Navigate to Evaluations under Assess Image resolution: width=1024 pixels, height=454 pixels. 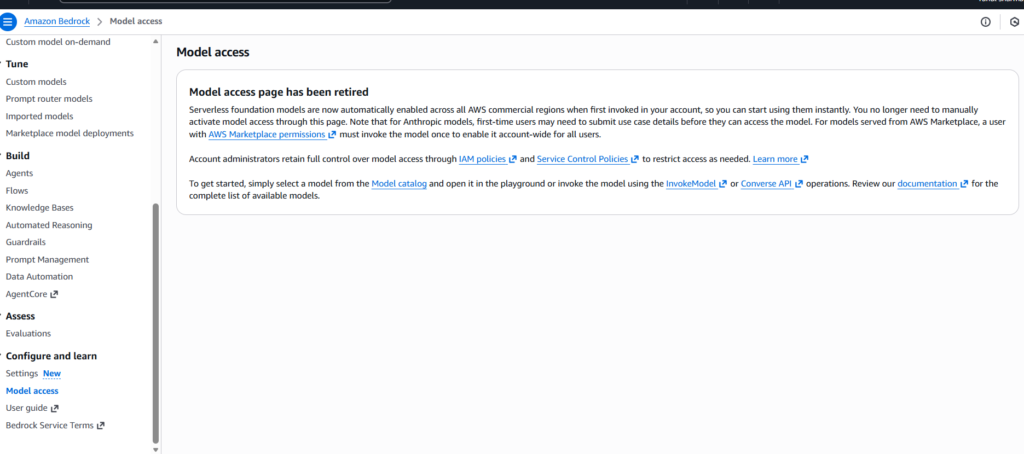point(28,333)
